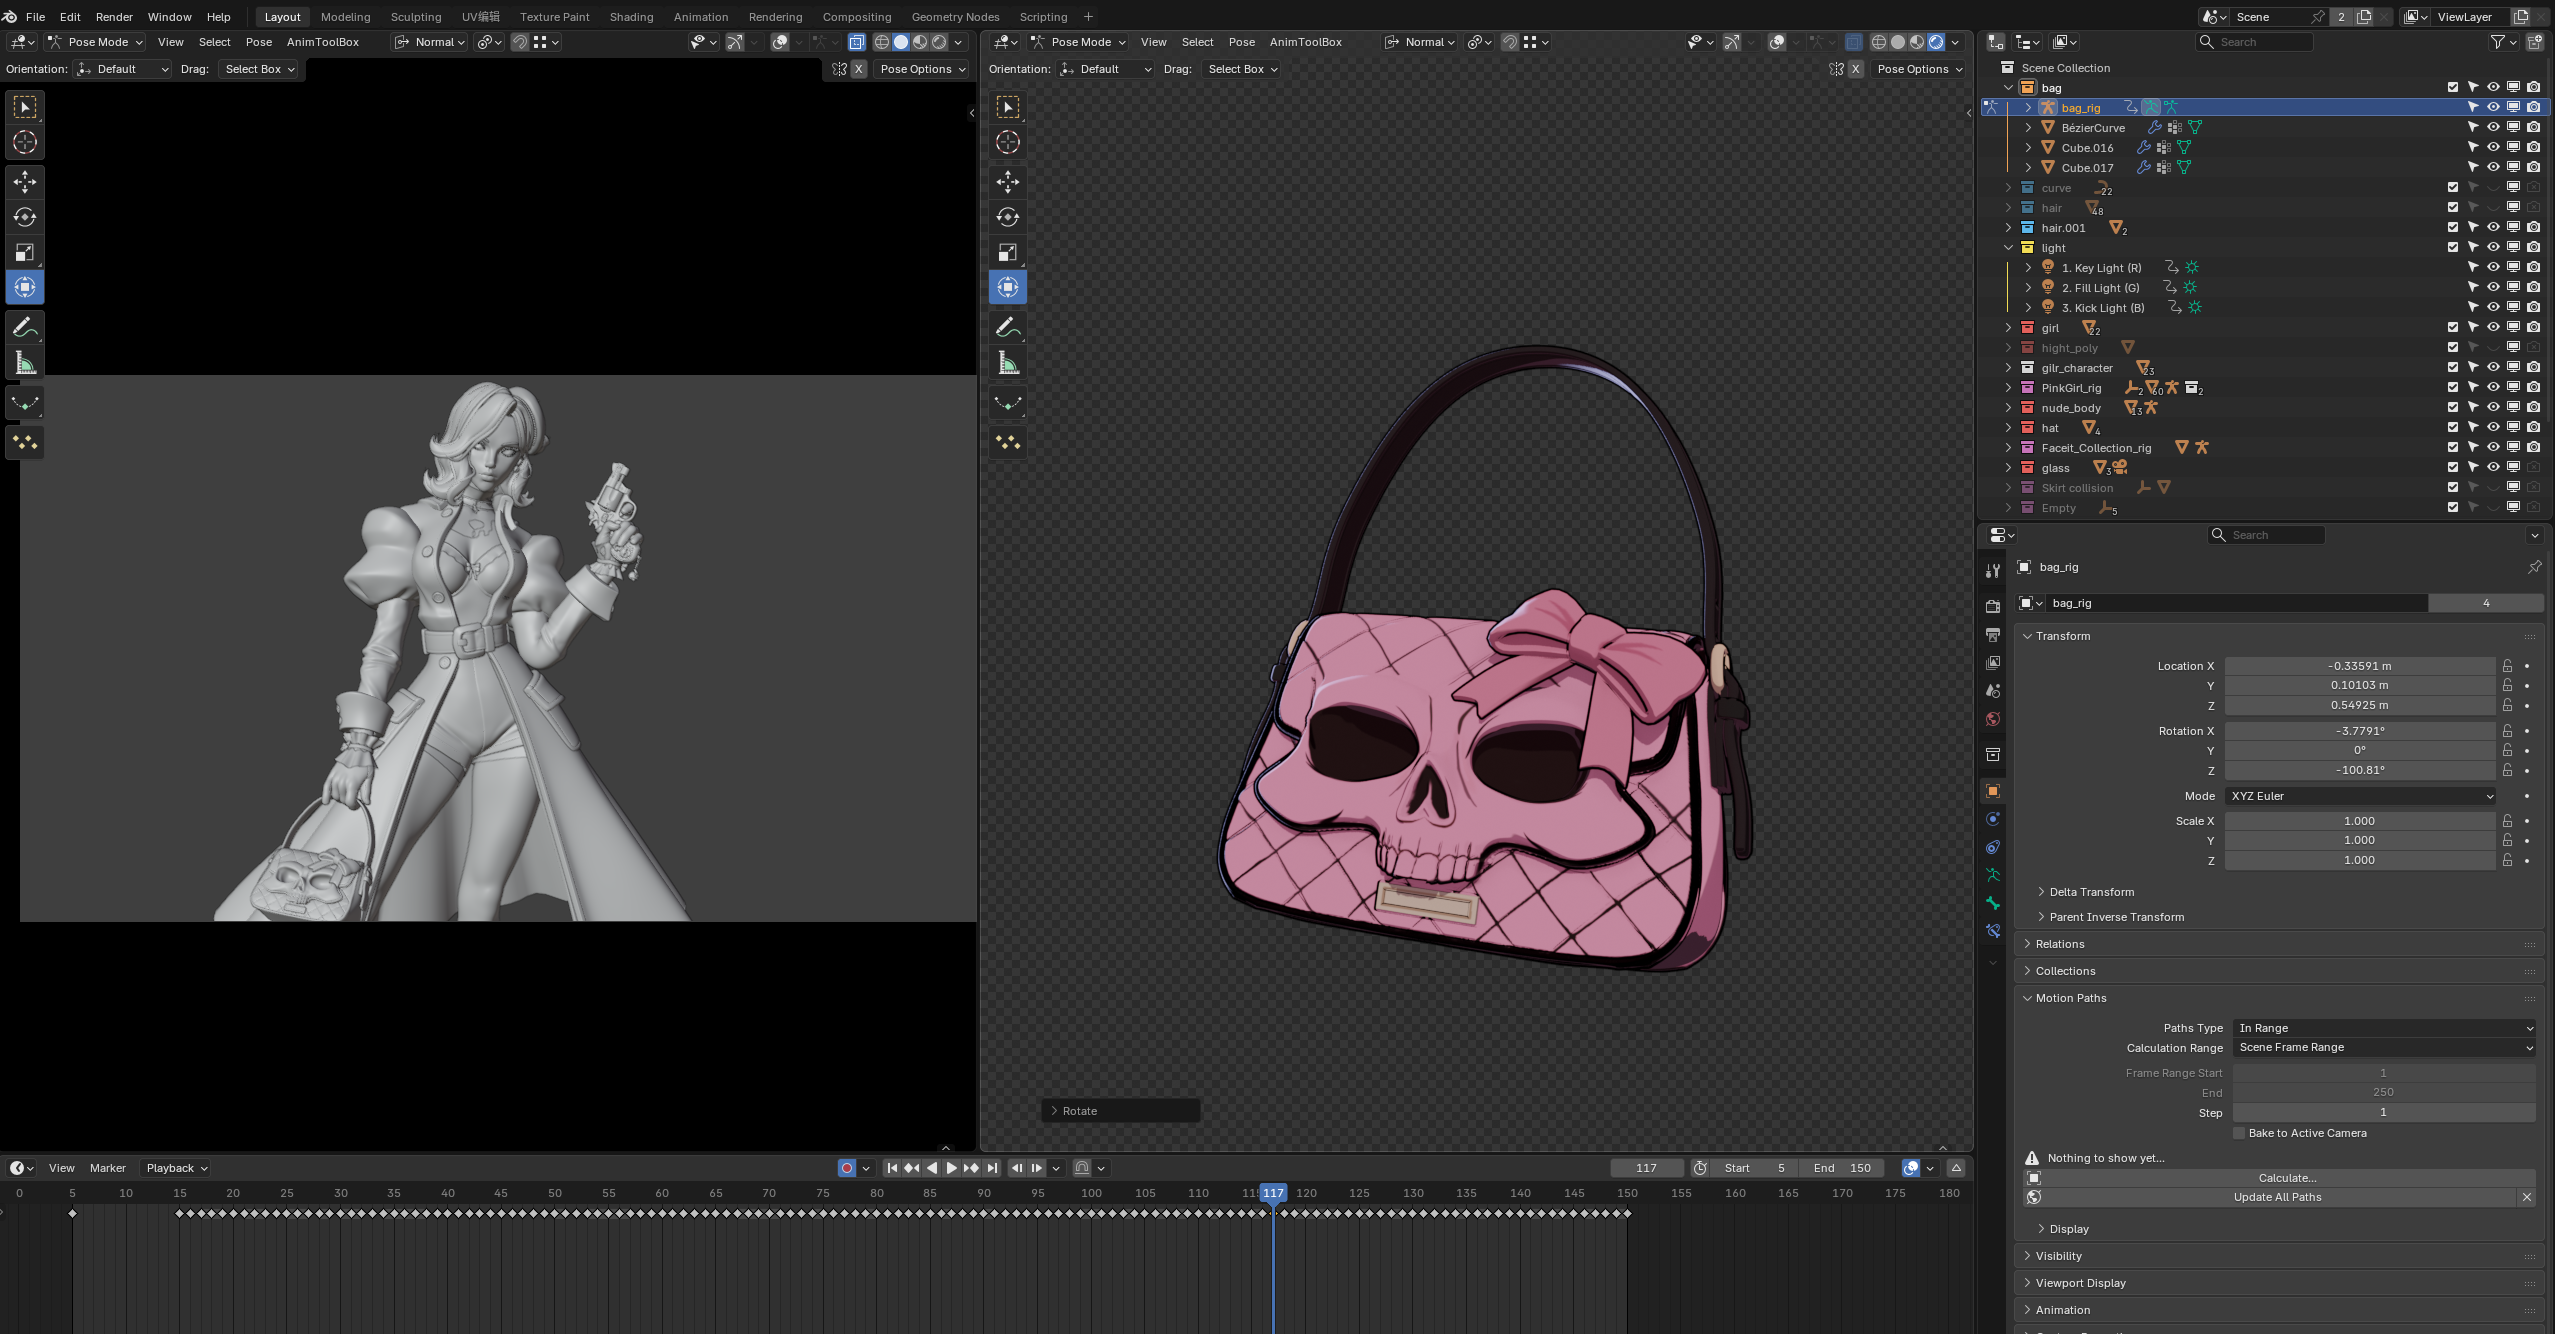2555x1334 pixels.
Task: Open the rotation Mode XYZ Euler dropdown
Action: 2360,796
